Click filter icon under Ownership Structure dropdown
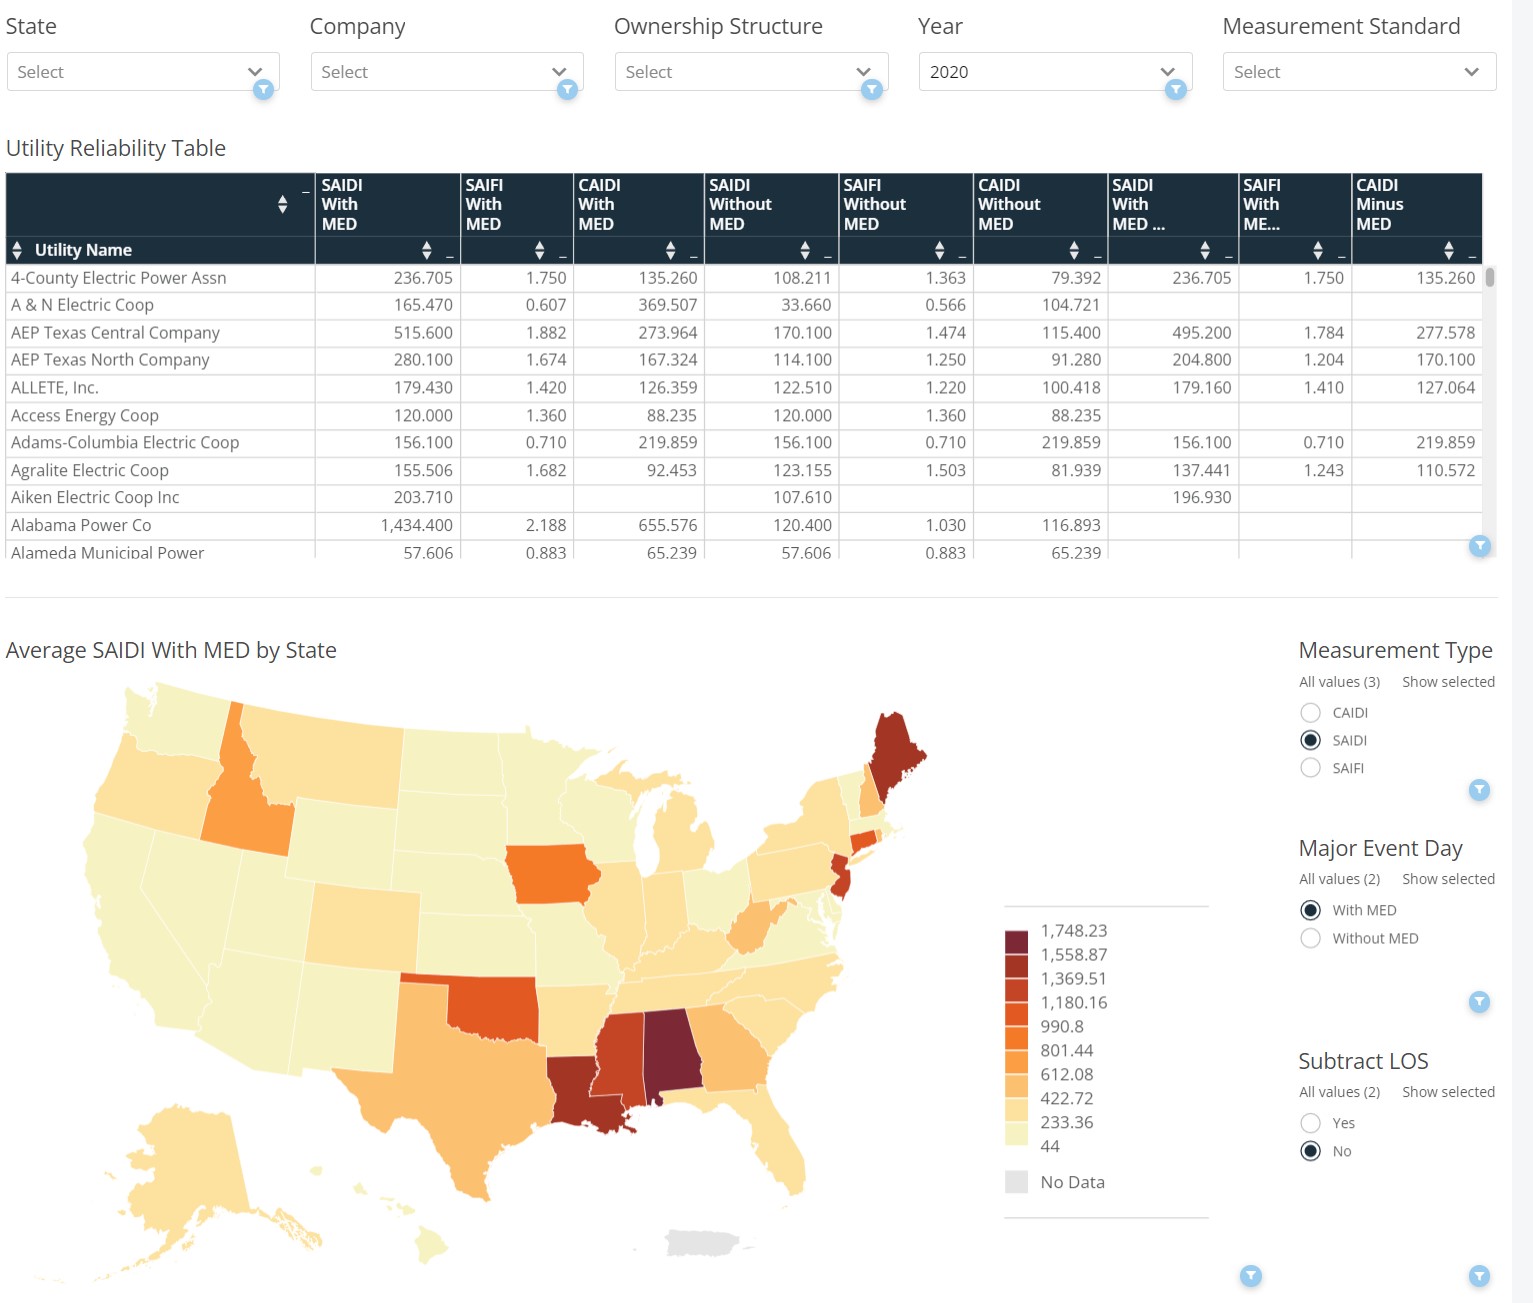1533x1303 pixels. 872,90
